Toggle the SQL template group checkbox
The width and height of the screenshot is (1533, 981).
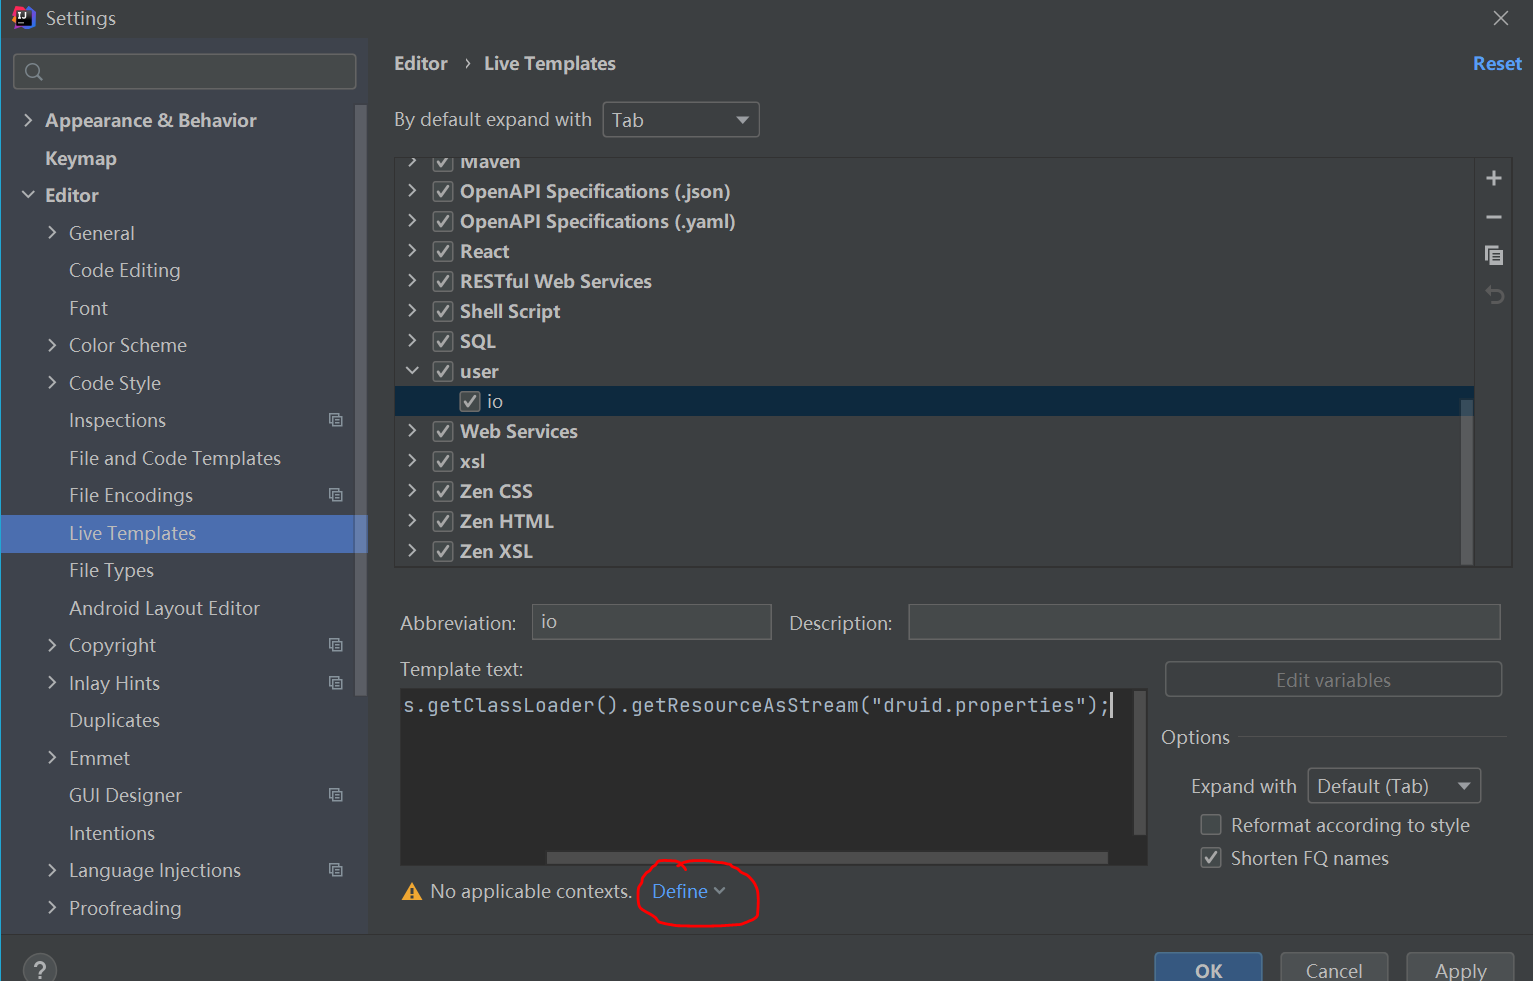(x=443, y=341)
